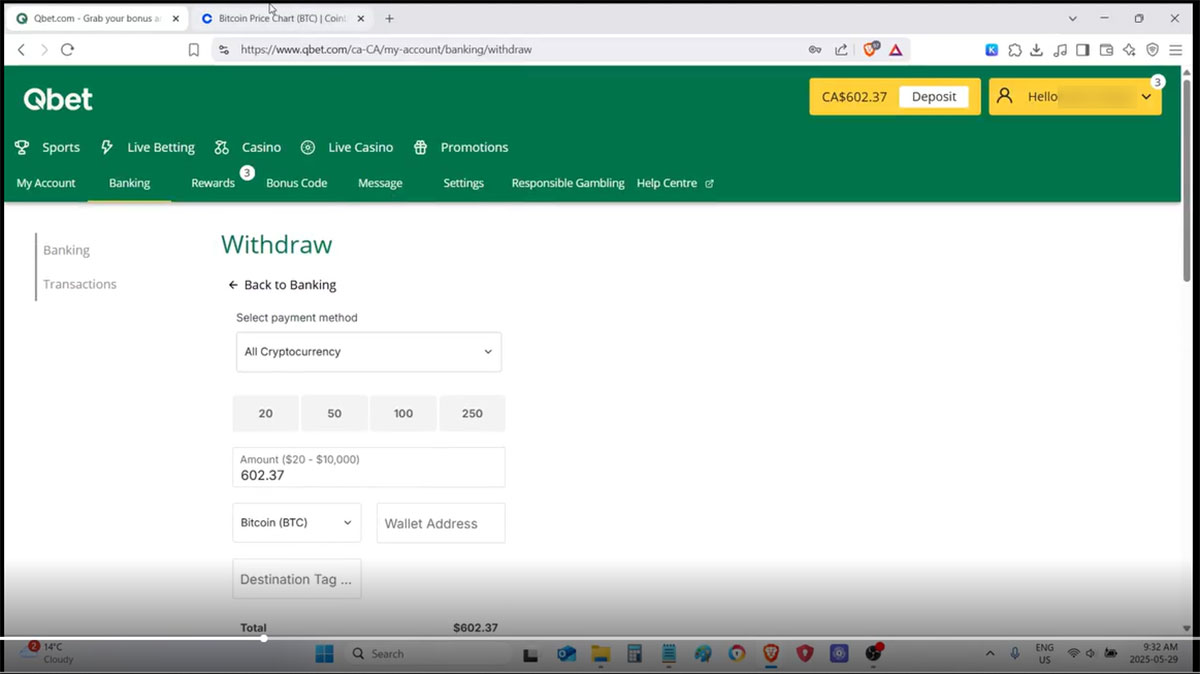Click the music note playlist icon
This screenshot has height=674, width=1200.
pyautogui.click(x=1060, y=49)
